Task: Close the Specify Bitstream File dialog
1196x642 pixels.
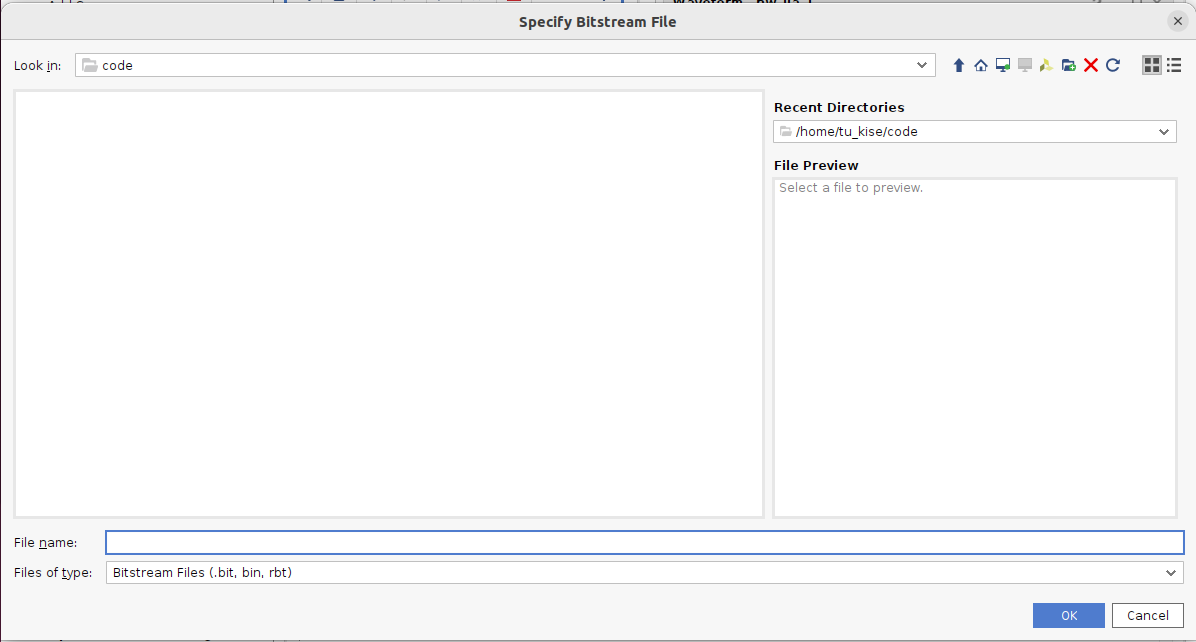Action: coord(1177,21)
